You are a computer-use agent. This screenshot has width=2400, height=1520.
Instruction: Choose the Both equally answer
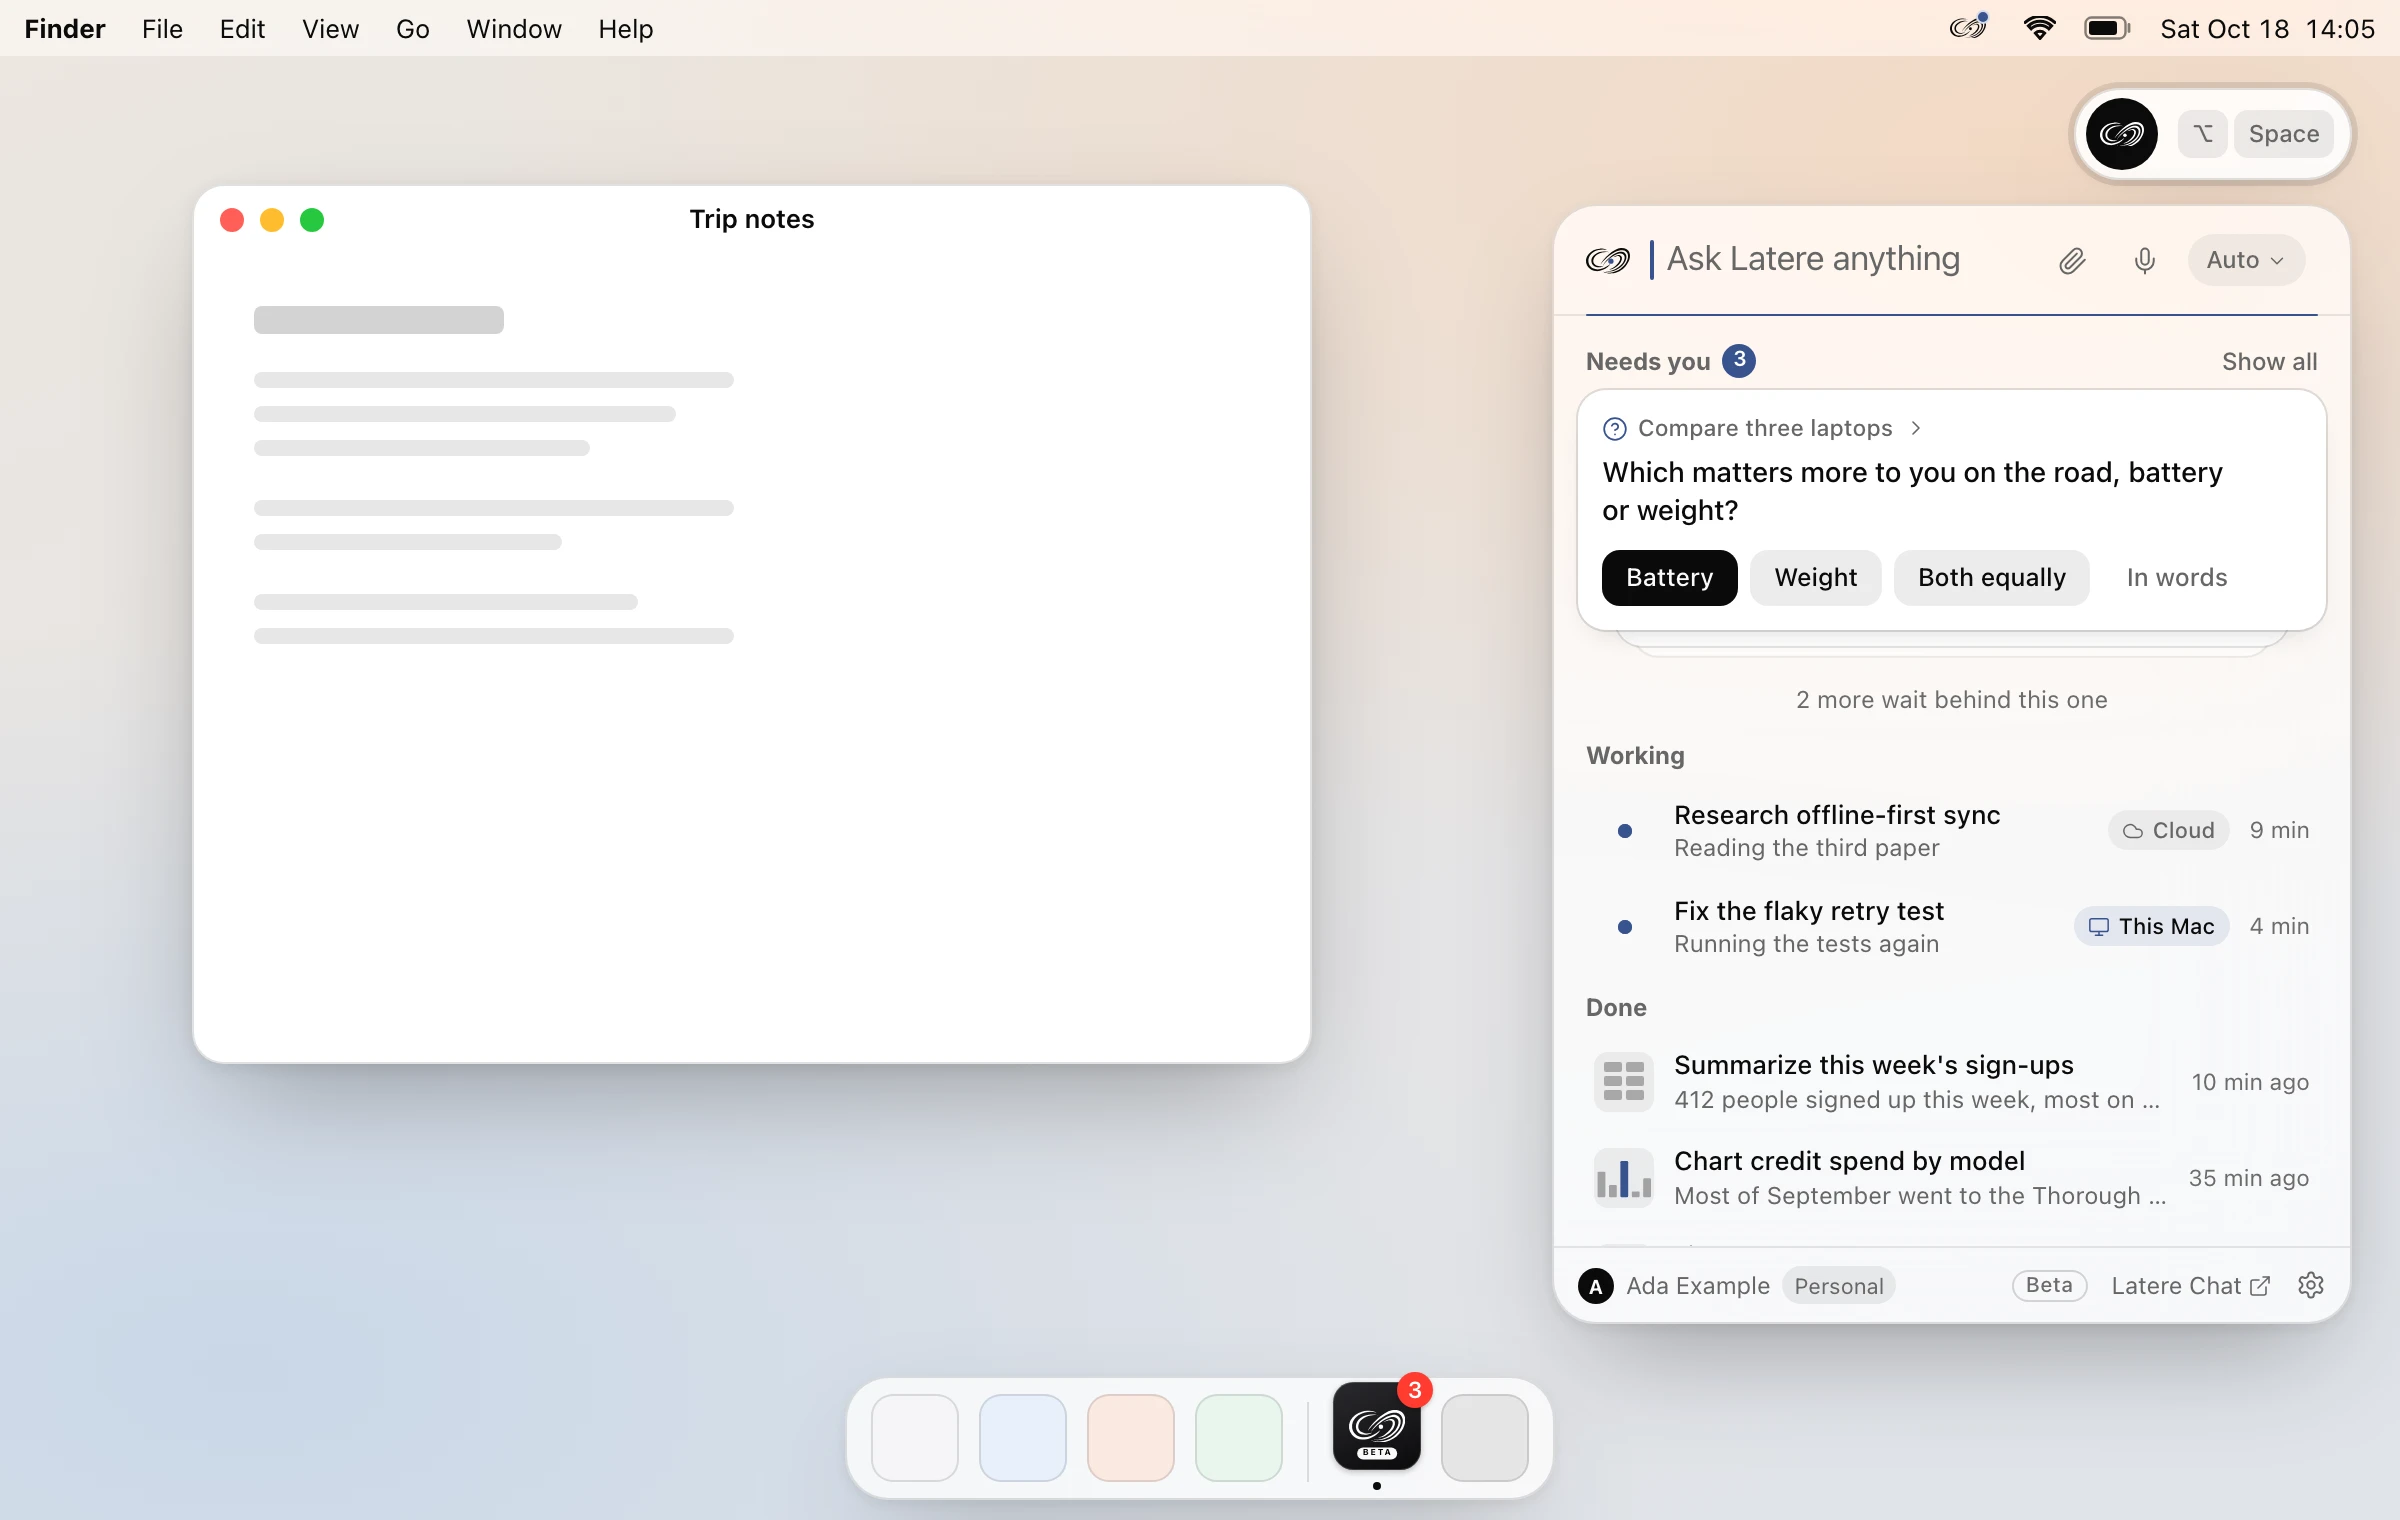(x=1991, y=577)
